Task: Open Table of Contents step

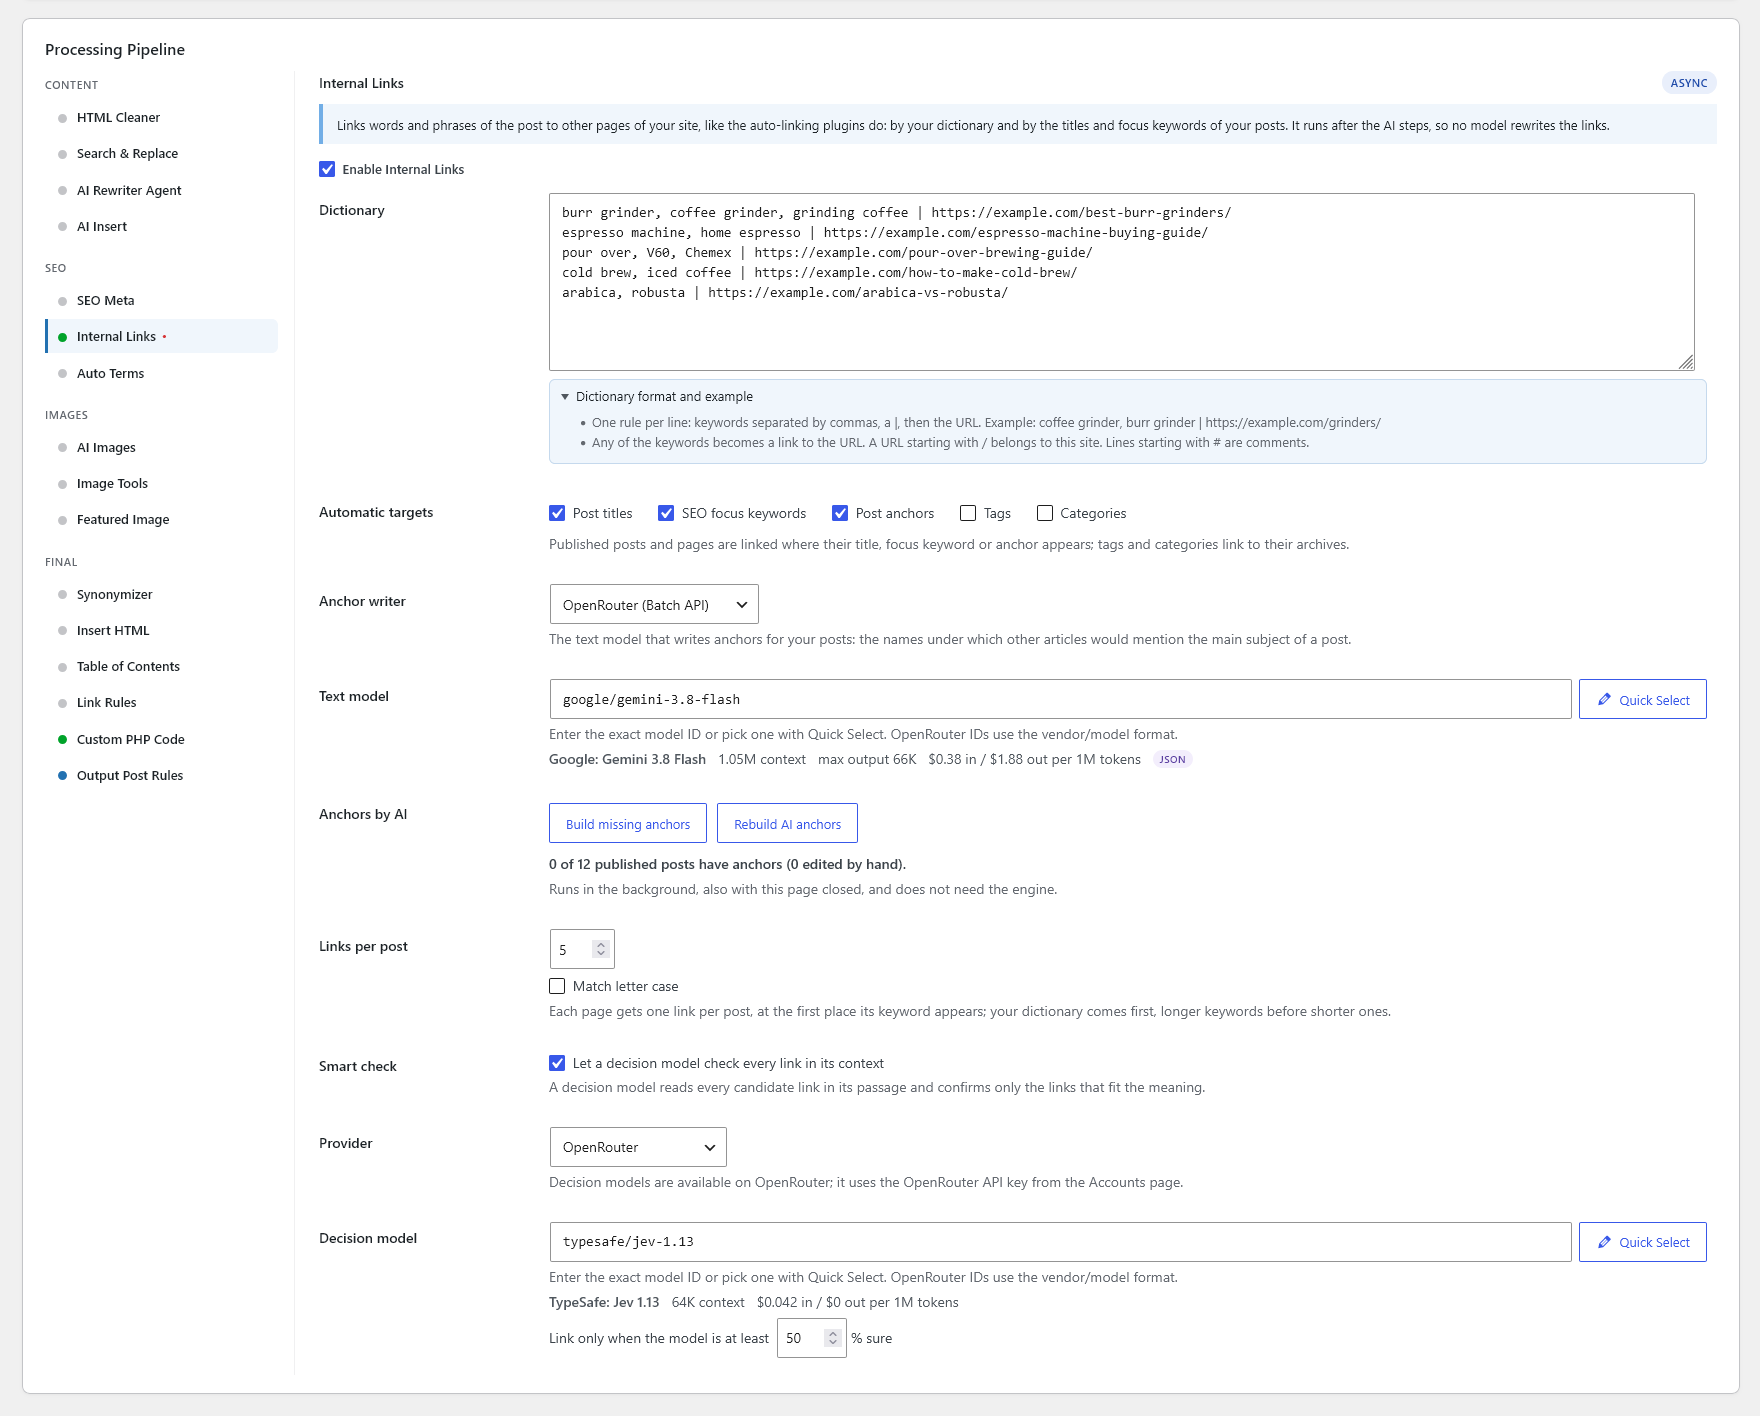Action: [128, 667]
